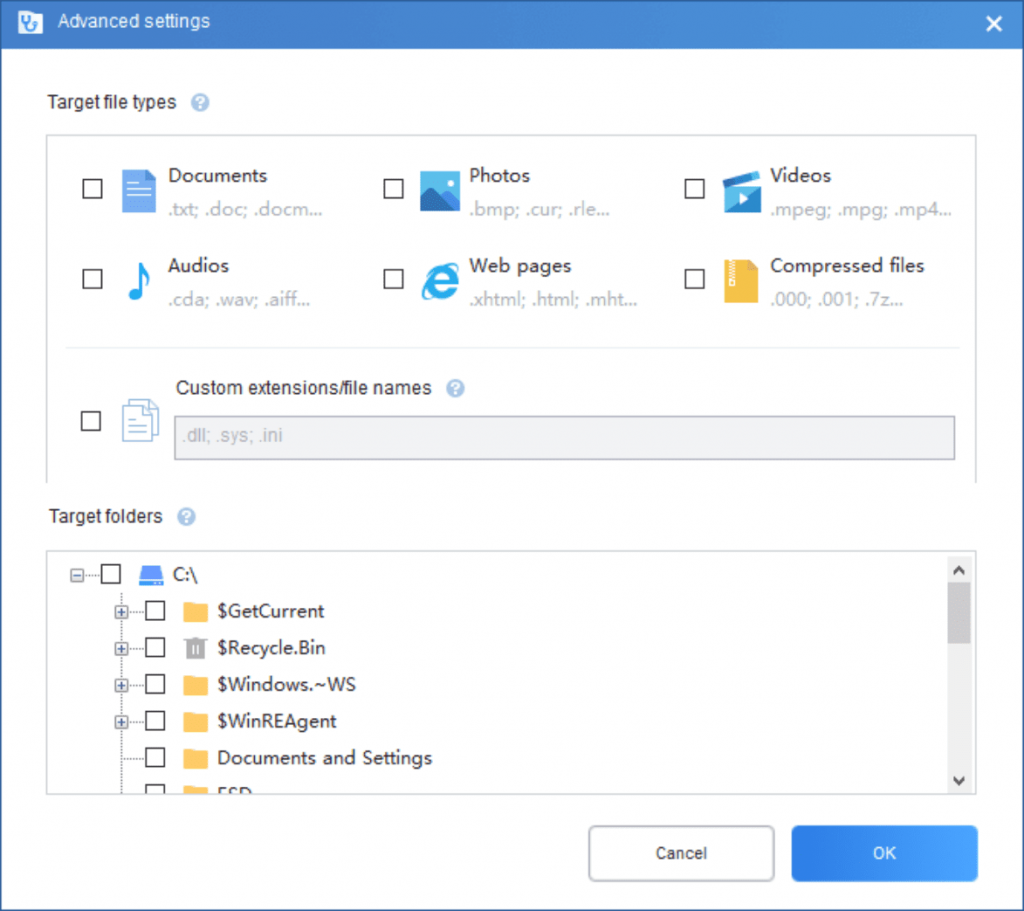The image size is (1024, 911).
Task: Tick the Videos file type checkbox
Action: [694, 189]
